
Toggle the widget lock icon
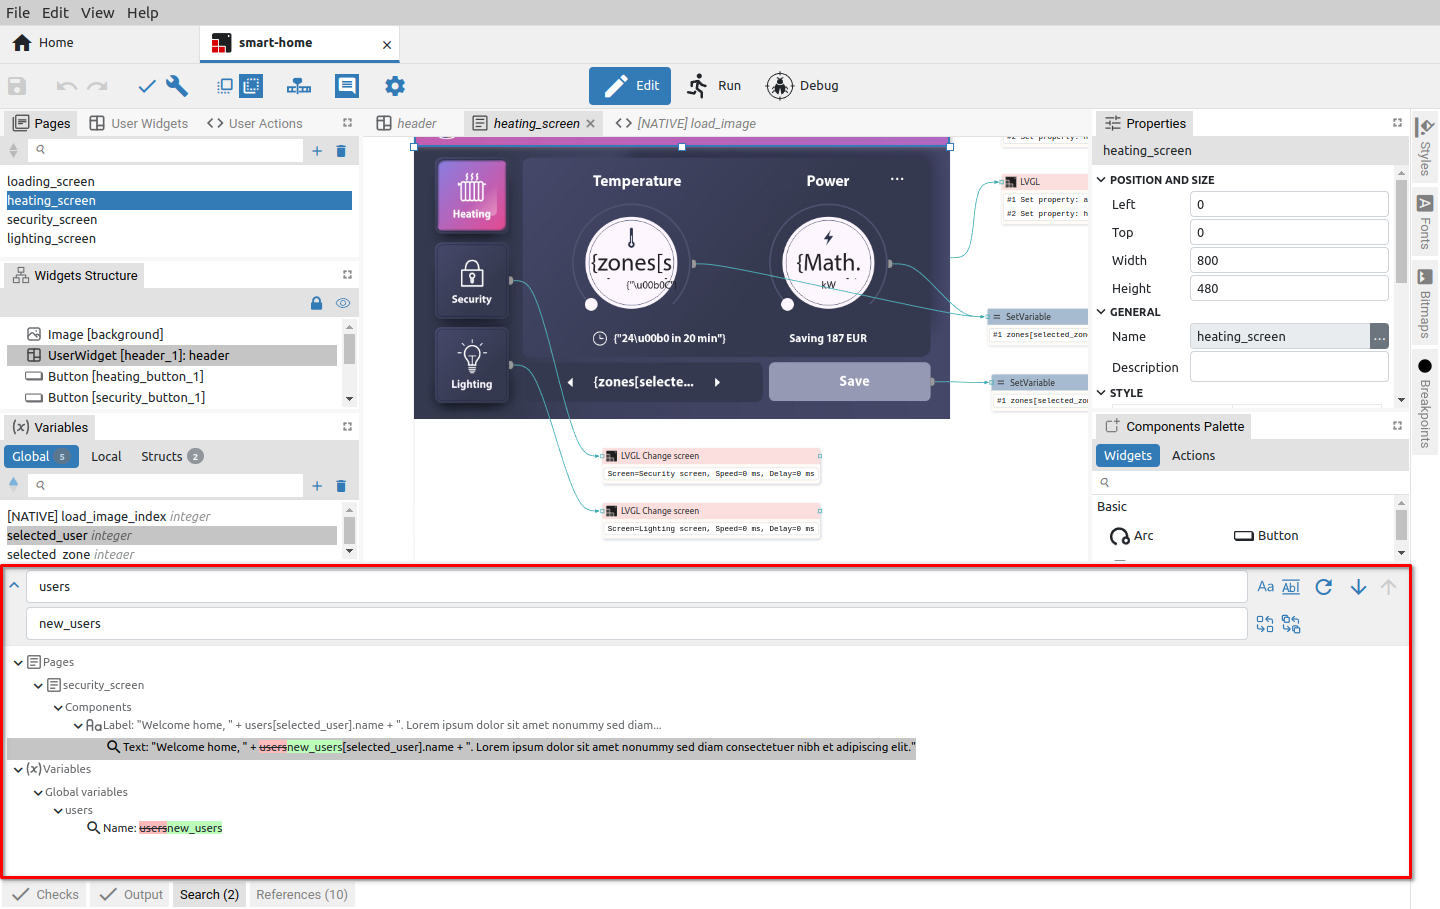point(317,303)
